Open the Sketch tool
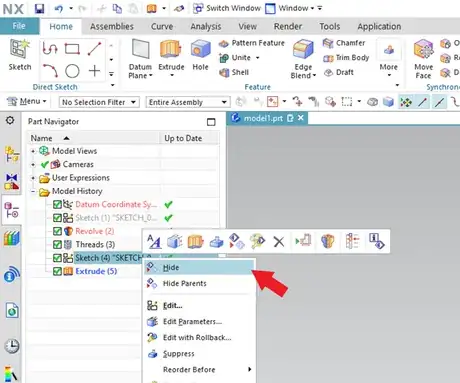 [x=20, y=55]
